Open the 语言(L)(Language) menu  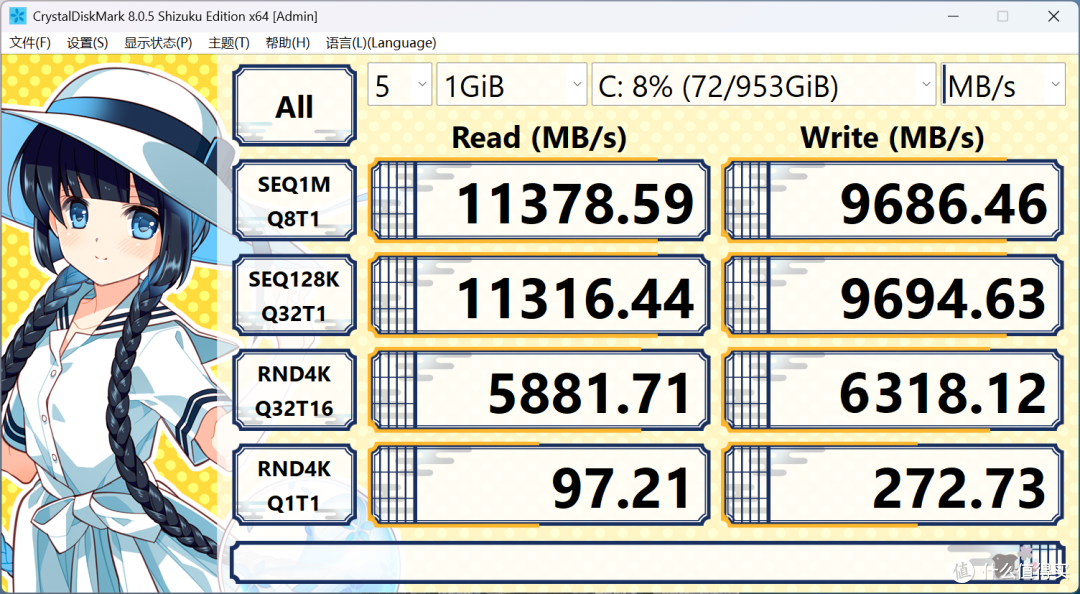pyautogui.click(x=381, y=43)
